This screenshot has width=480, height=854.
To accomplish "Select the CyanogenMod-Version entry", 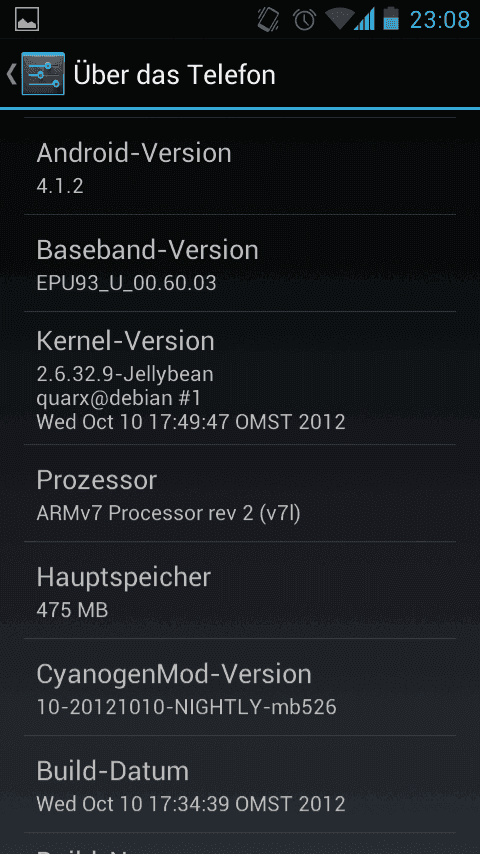I will [240, 687].
